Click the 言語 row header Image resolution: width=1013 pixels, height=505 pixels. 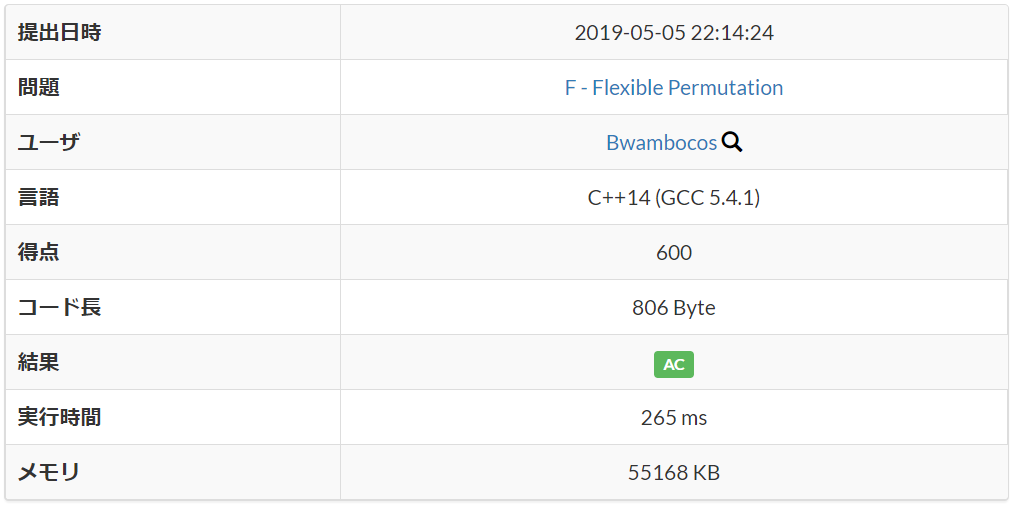coord(39,198)
